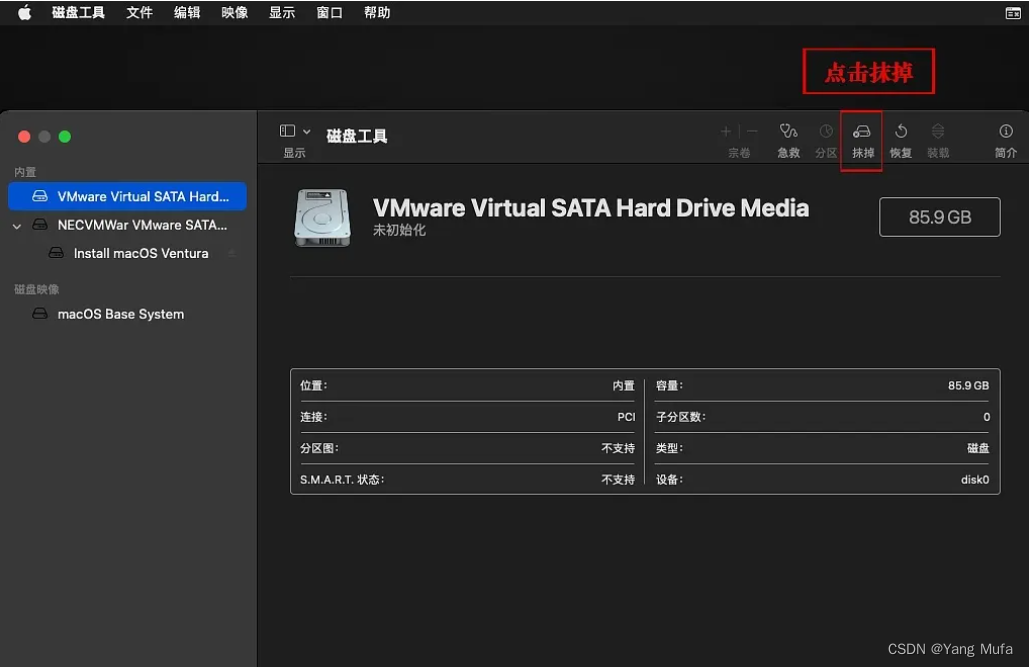Click the 磁盘工具 window title
This screenshot has width=1029, height=667.
tap(356, 136)
